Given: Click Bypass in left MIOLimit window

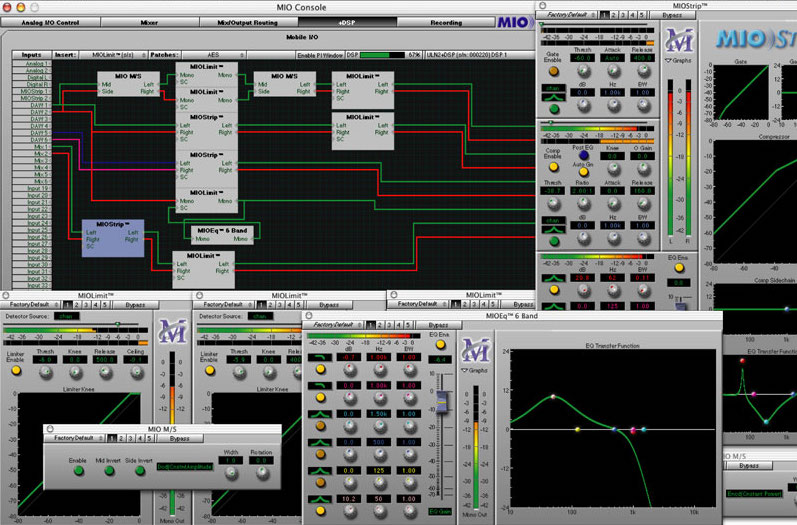Looking at the screenshot, I should (135, 305).
